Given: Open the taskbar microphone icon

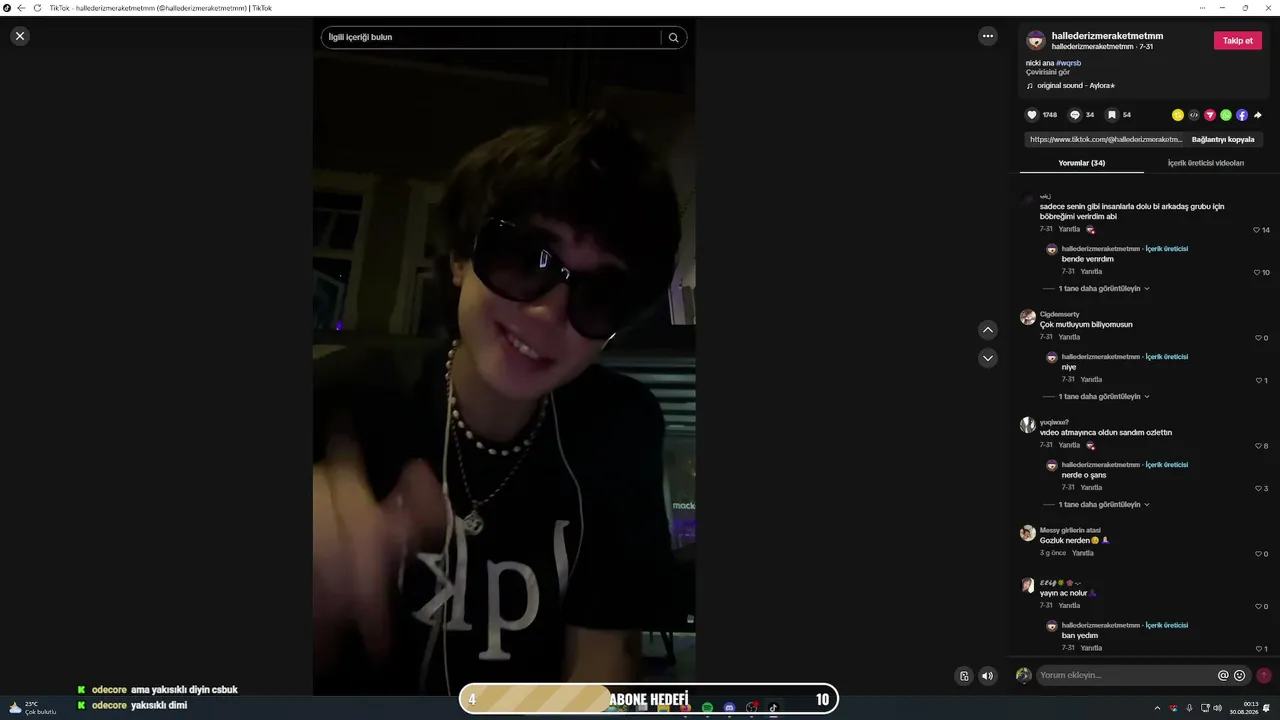Looking at the screenshot, I should coord(1188,708).
